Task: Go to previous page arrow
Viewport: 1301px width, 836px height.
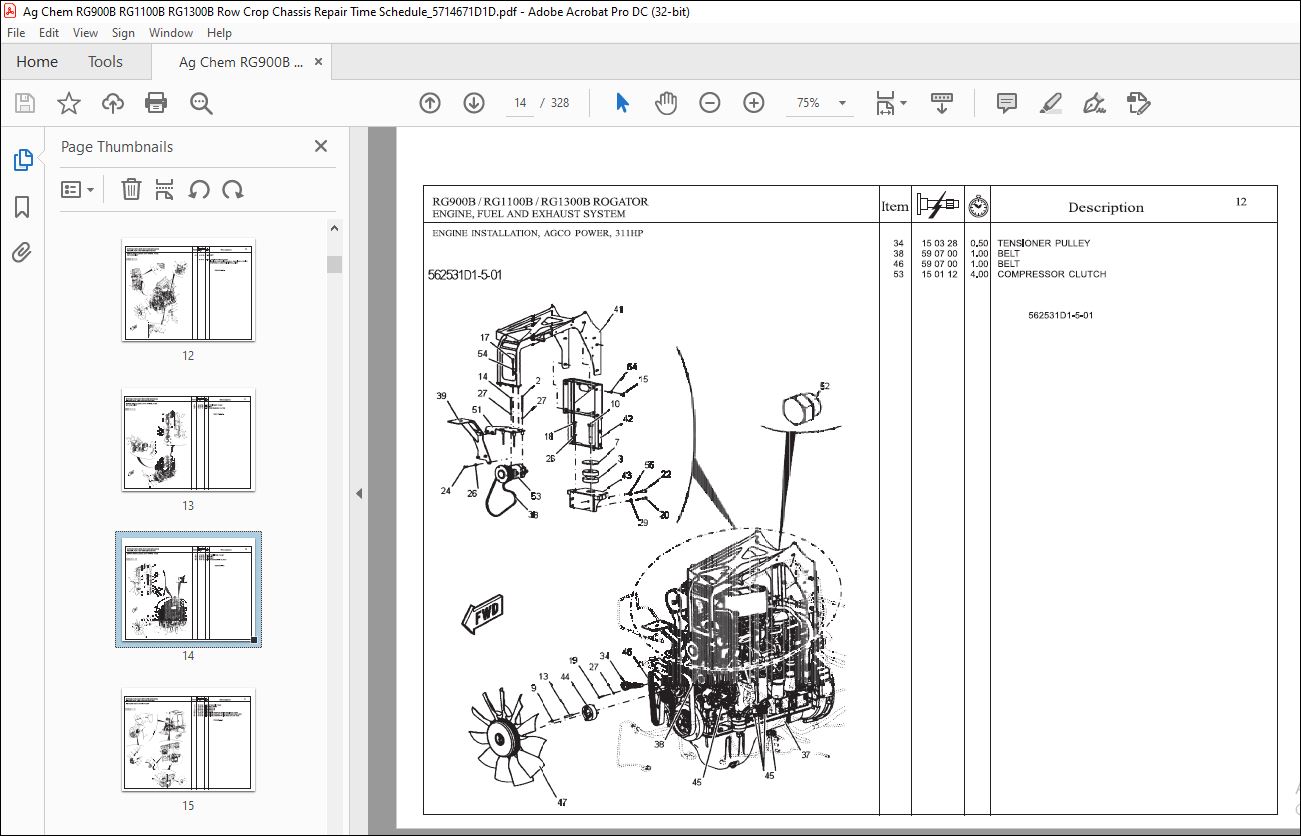Action: [x=430, y=103]
